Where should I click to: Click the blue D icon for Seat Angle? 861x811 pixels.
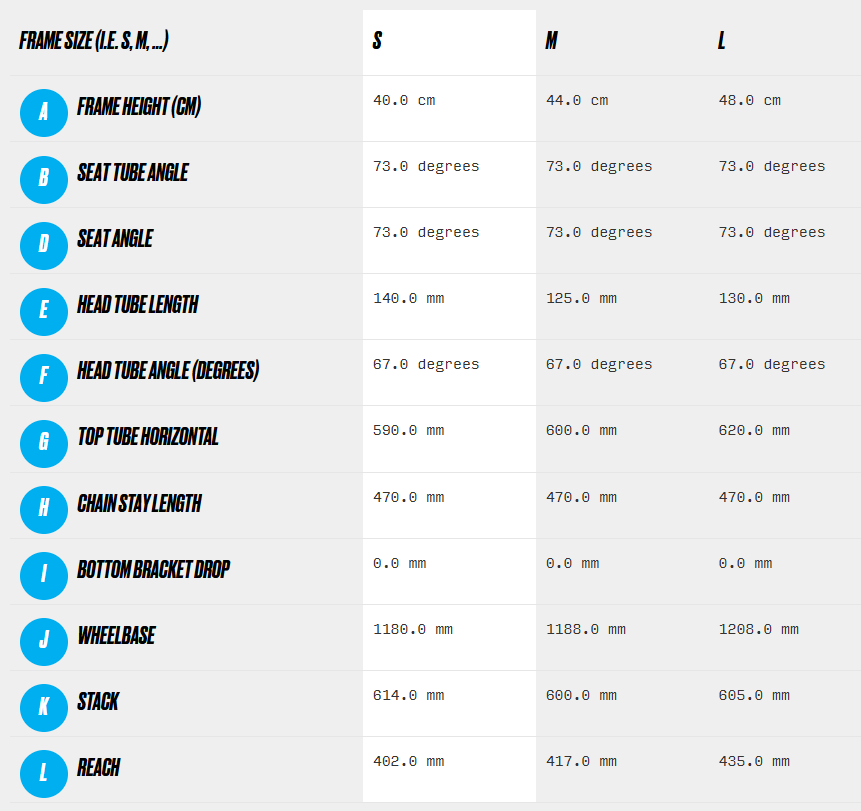[43, 243]
